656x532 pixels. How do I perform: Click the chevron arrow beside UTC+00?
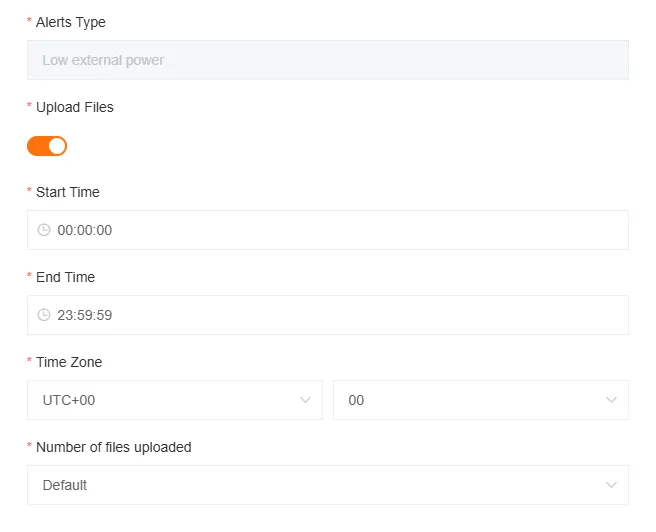(306, 400)
